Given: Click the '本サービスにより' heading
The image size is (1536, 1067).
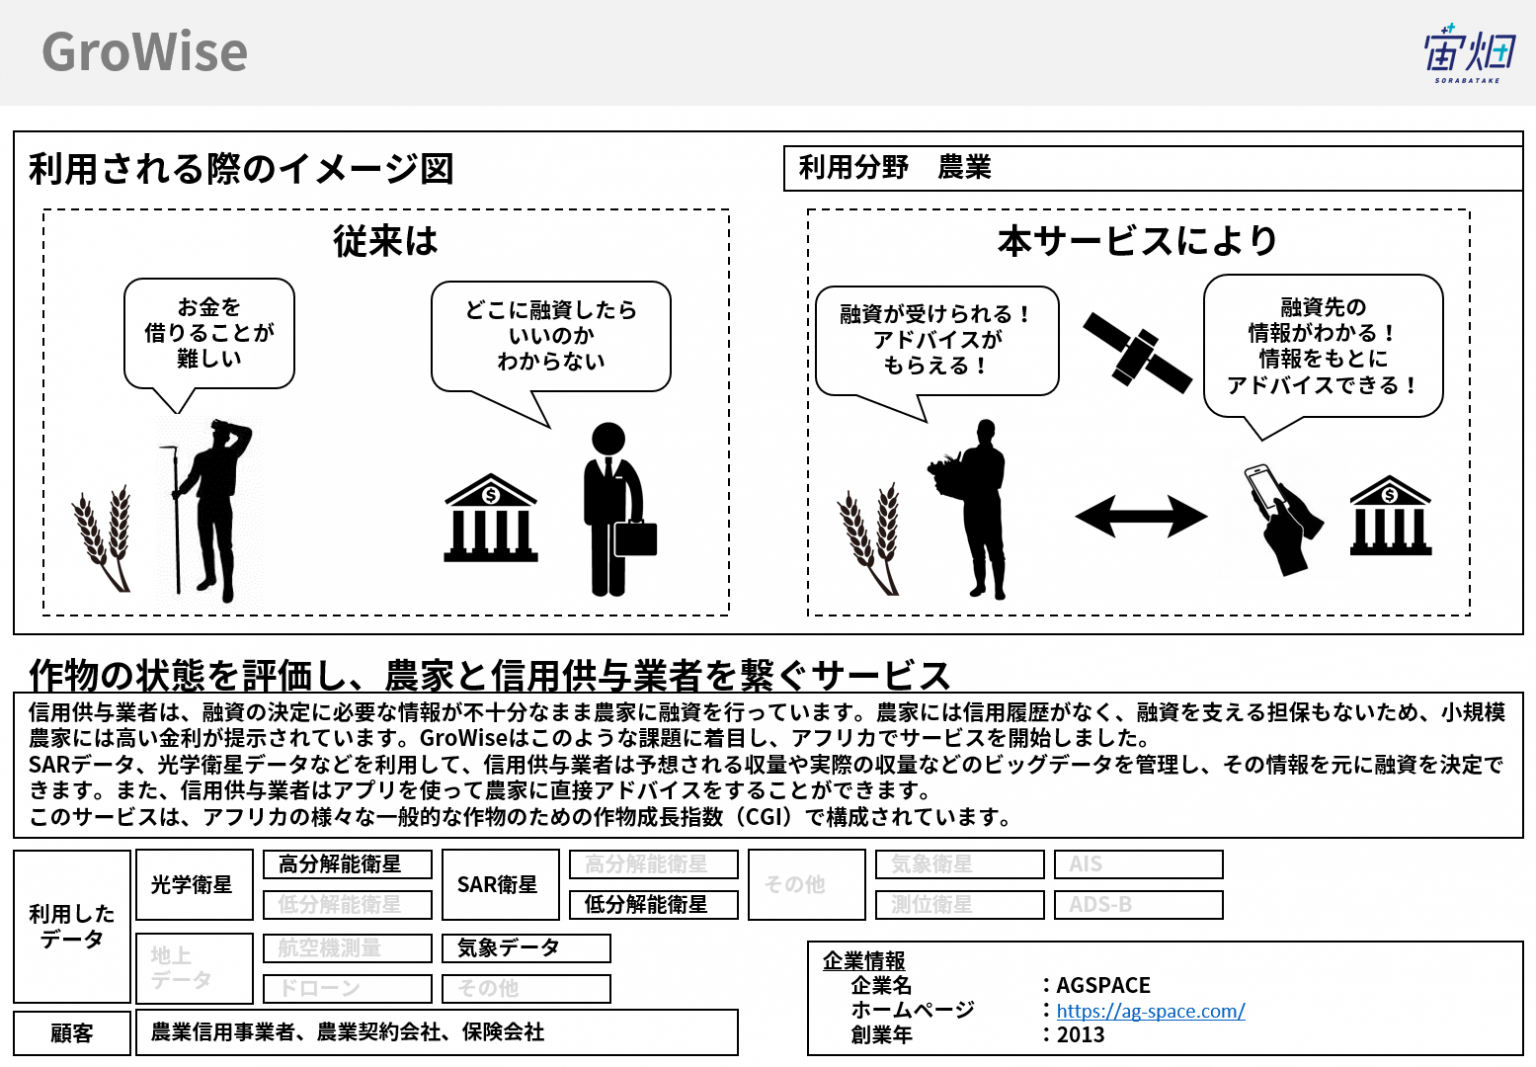Looking at the screenshot, I should click(x=1138, y=240).
